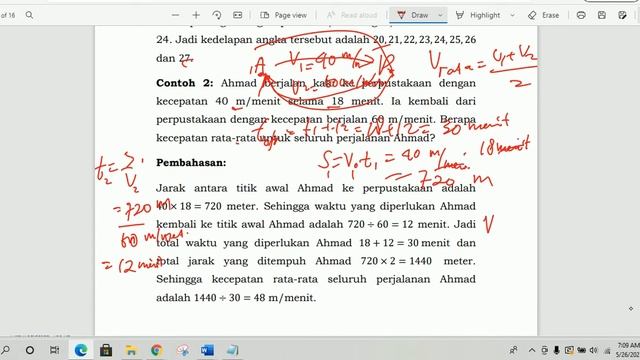Click the fit-page diamond icon at right edge

631,309
